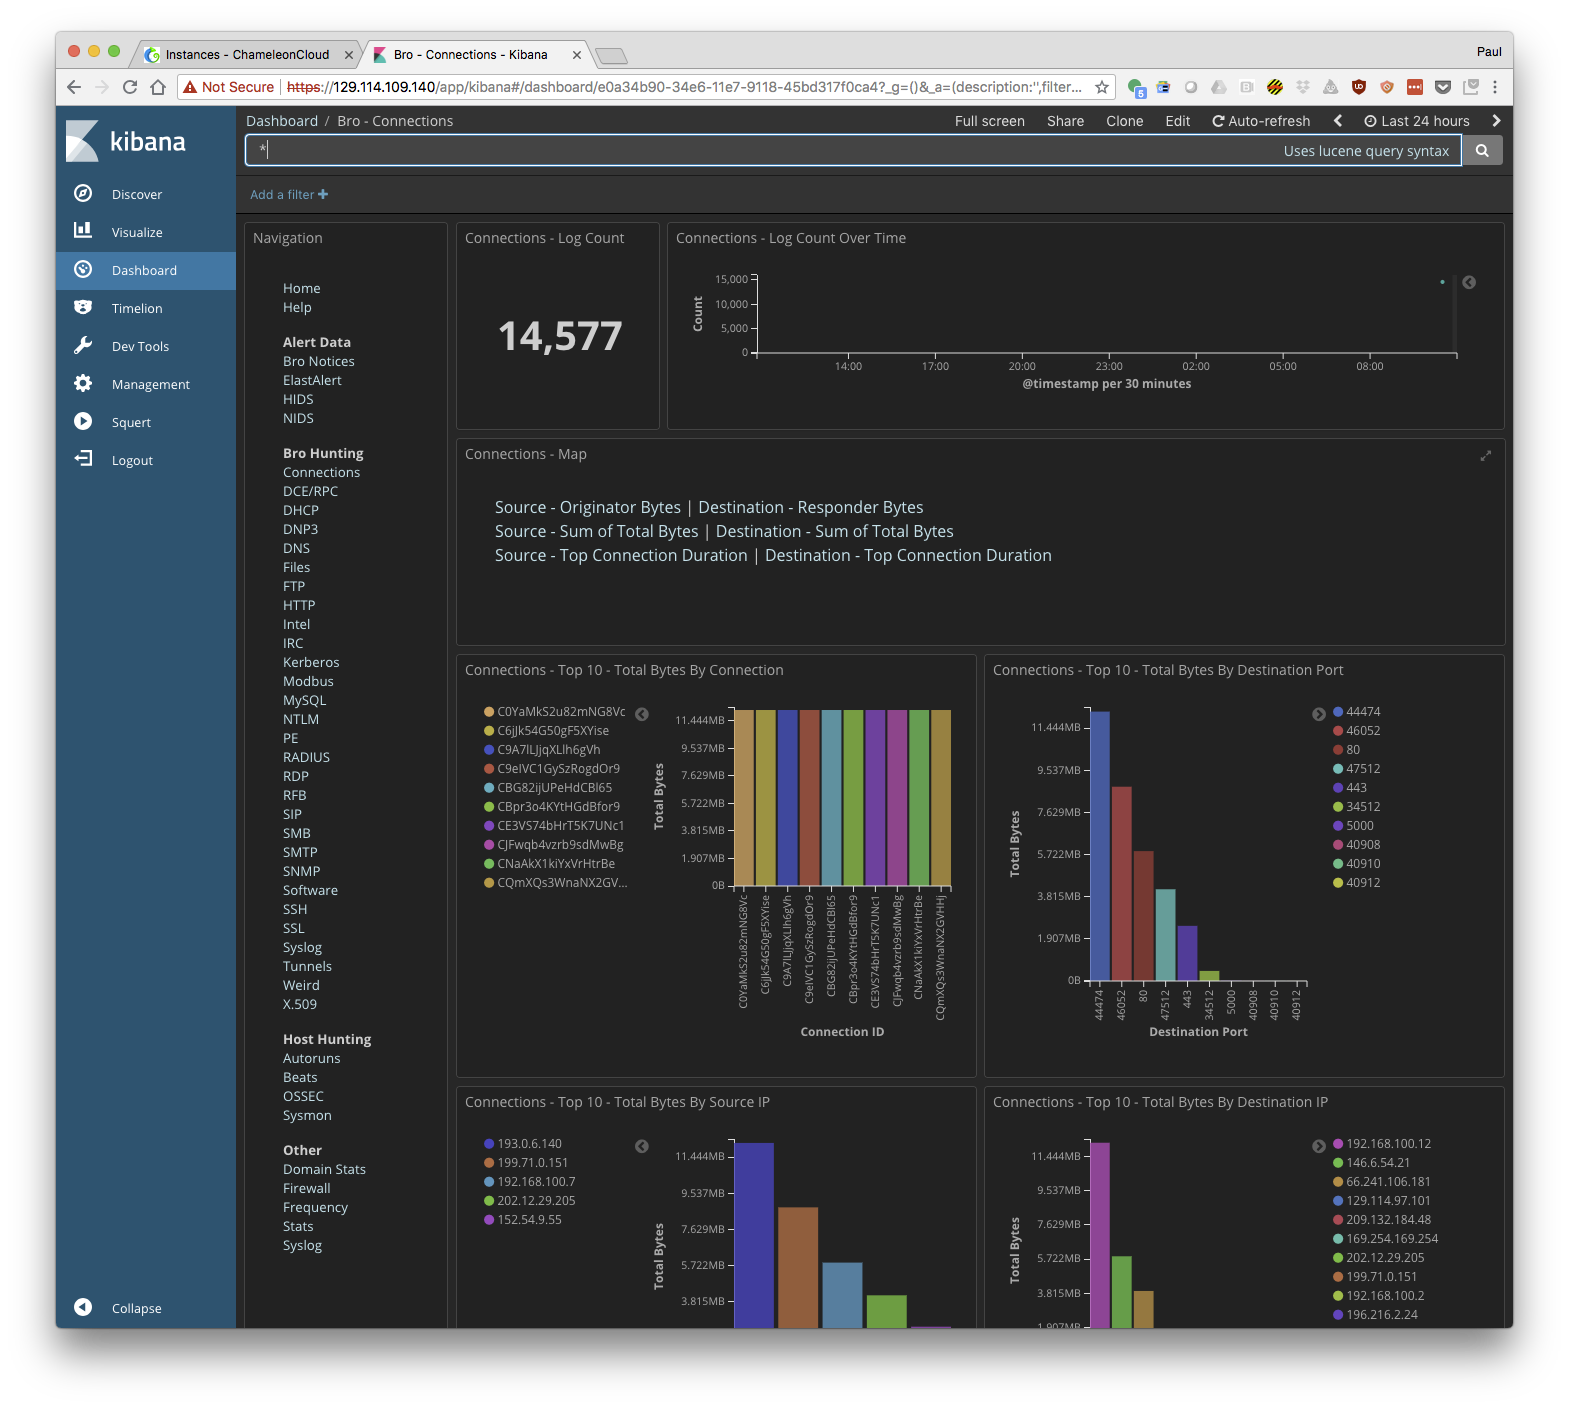Expand the Connections Map panel to full size

pyautogui.click(x=1486, y=455)
